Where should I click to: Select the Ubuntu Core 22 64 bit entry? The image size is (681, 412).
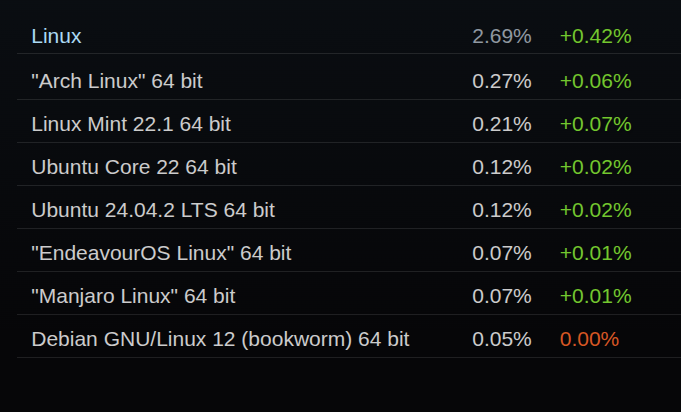tap(134, 167)
